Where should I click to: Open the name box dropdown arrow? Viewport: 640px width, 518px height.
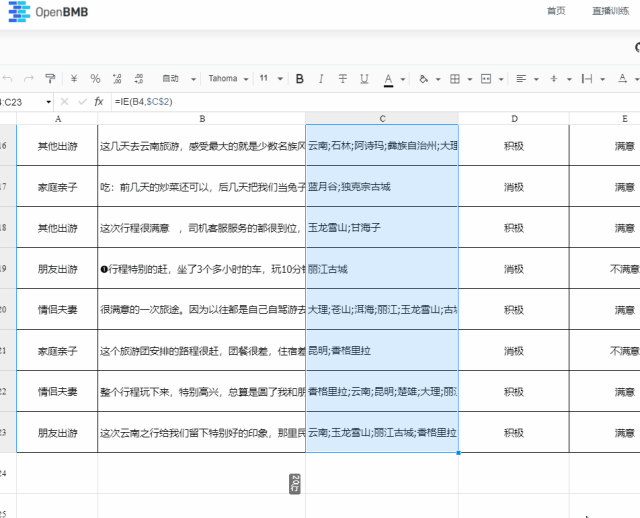point(49,102)
